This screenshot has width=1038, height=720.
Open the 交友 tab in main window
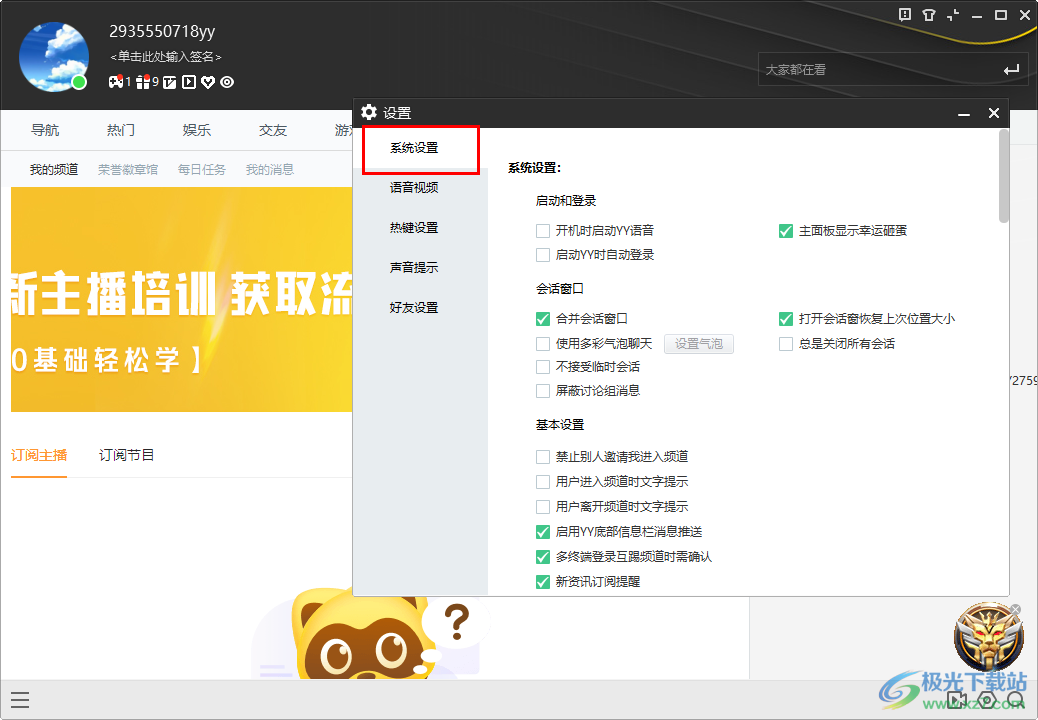[x=273, y=130]
